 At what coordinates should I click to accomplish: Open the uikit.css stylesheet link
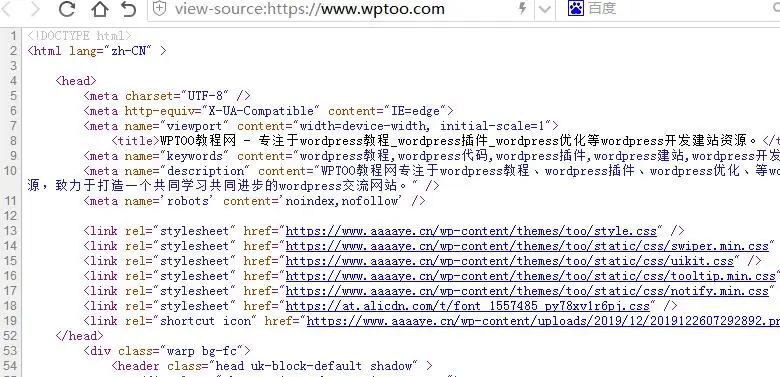pos(509,261)
